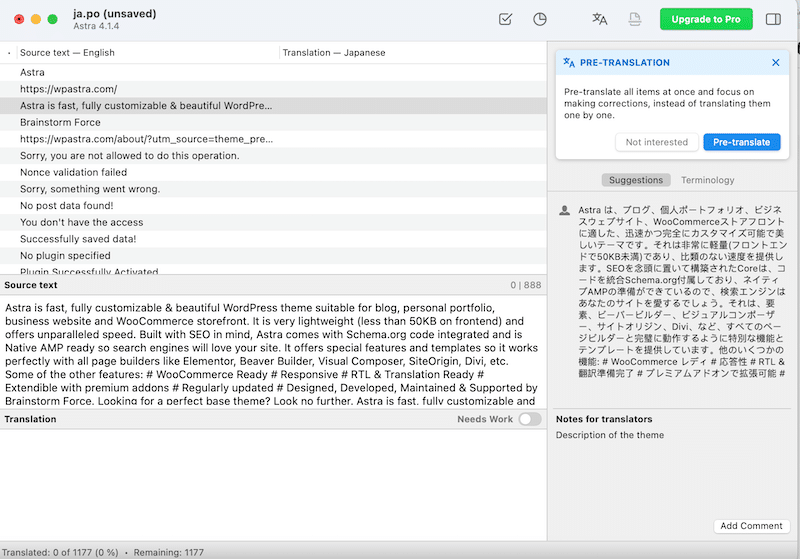The width and height of the screenshot is (800, 559).
Task: Click the 'Remaining: 1177' status text
Action: 168,552
